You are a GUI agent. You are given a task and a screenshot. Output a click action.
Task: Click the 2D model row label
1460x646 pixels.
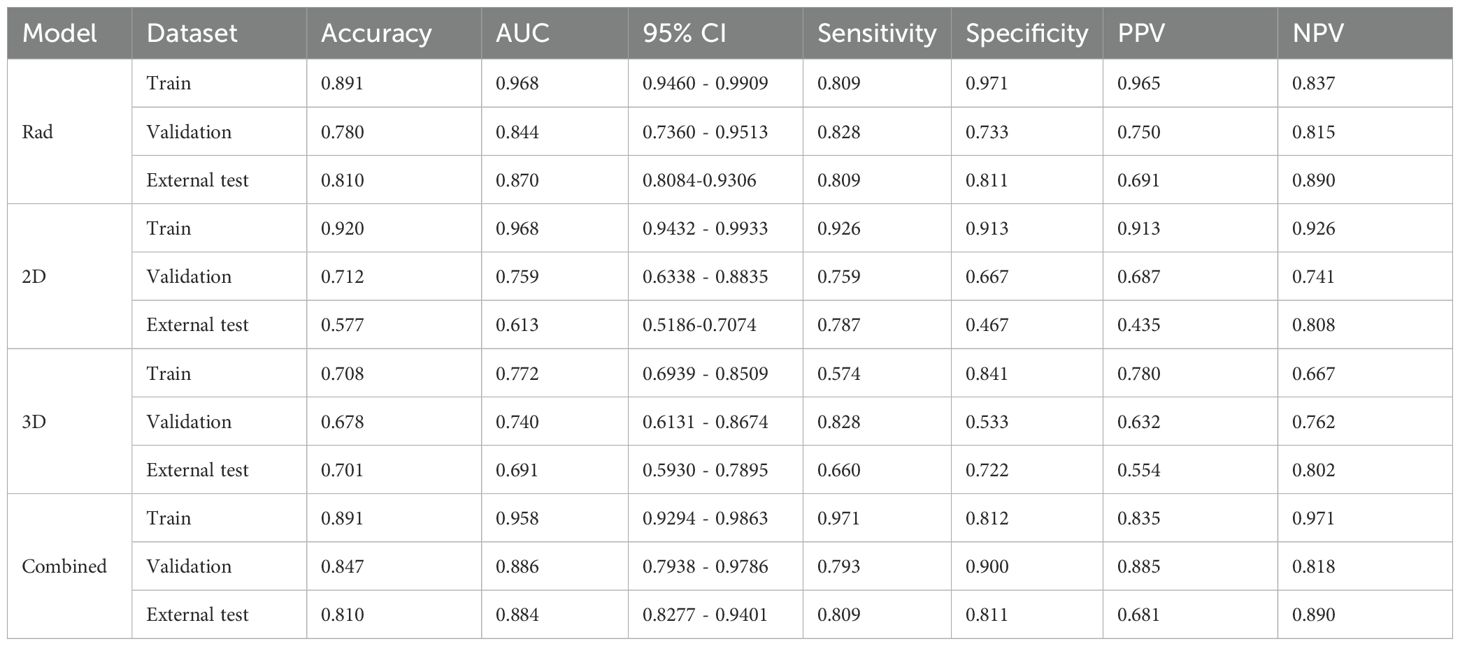[x=34, y=277]
